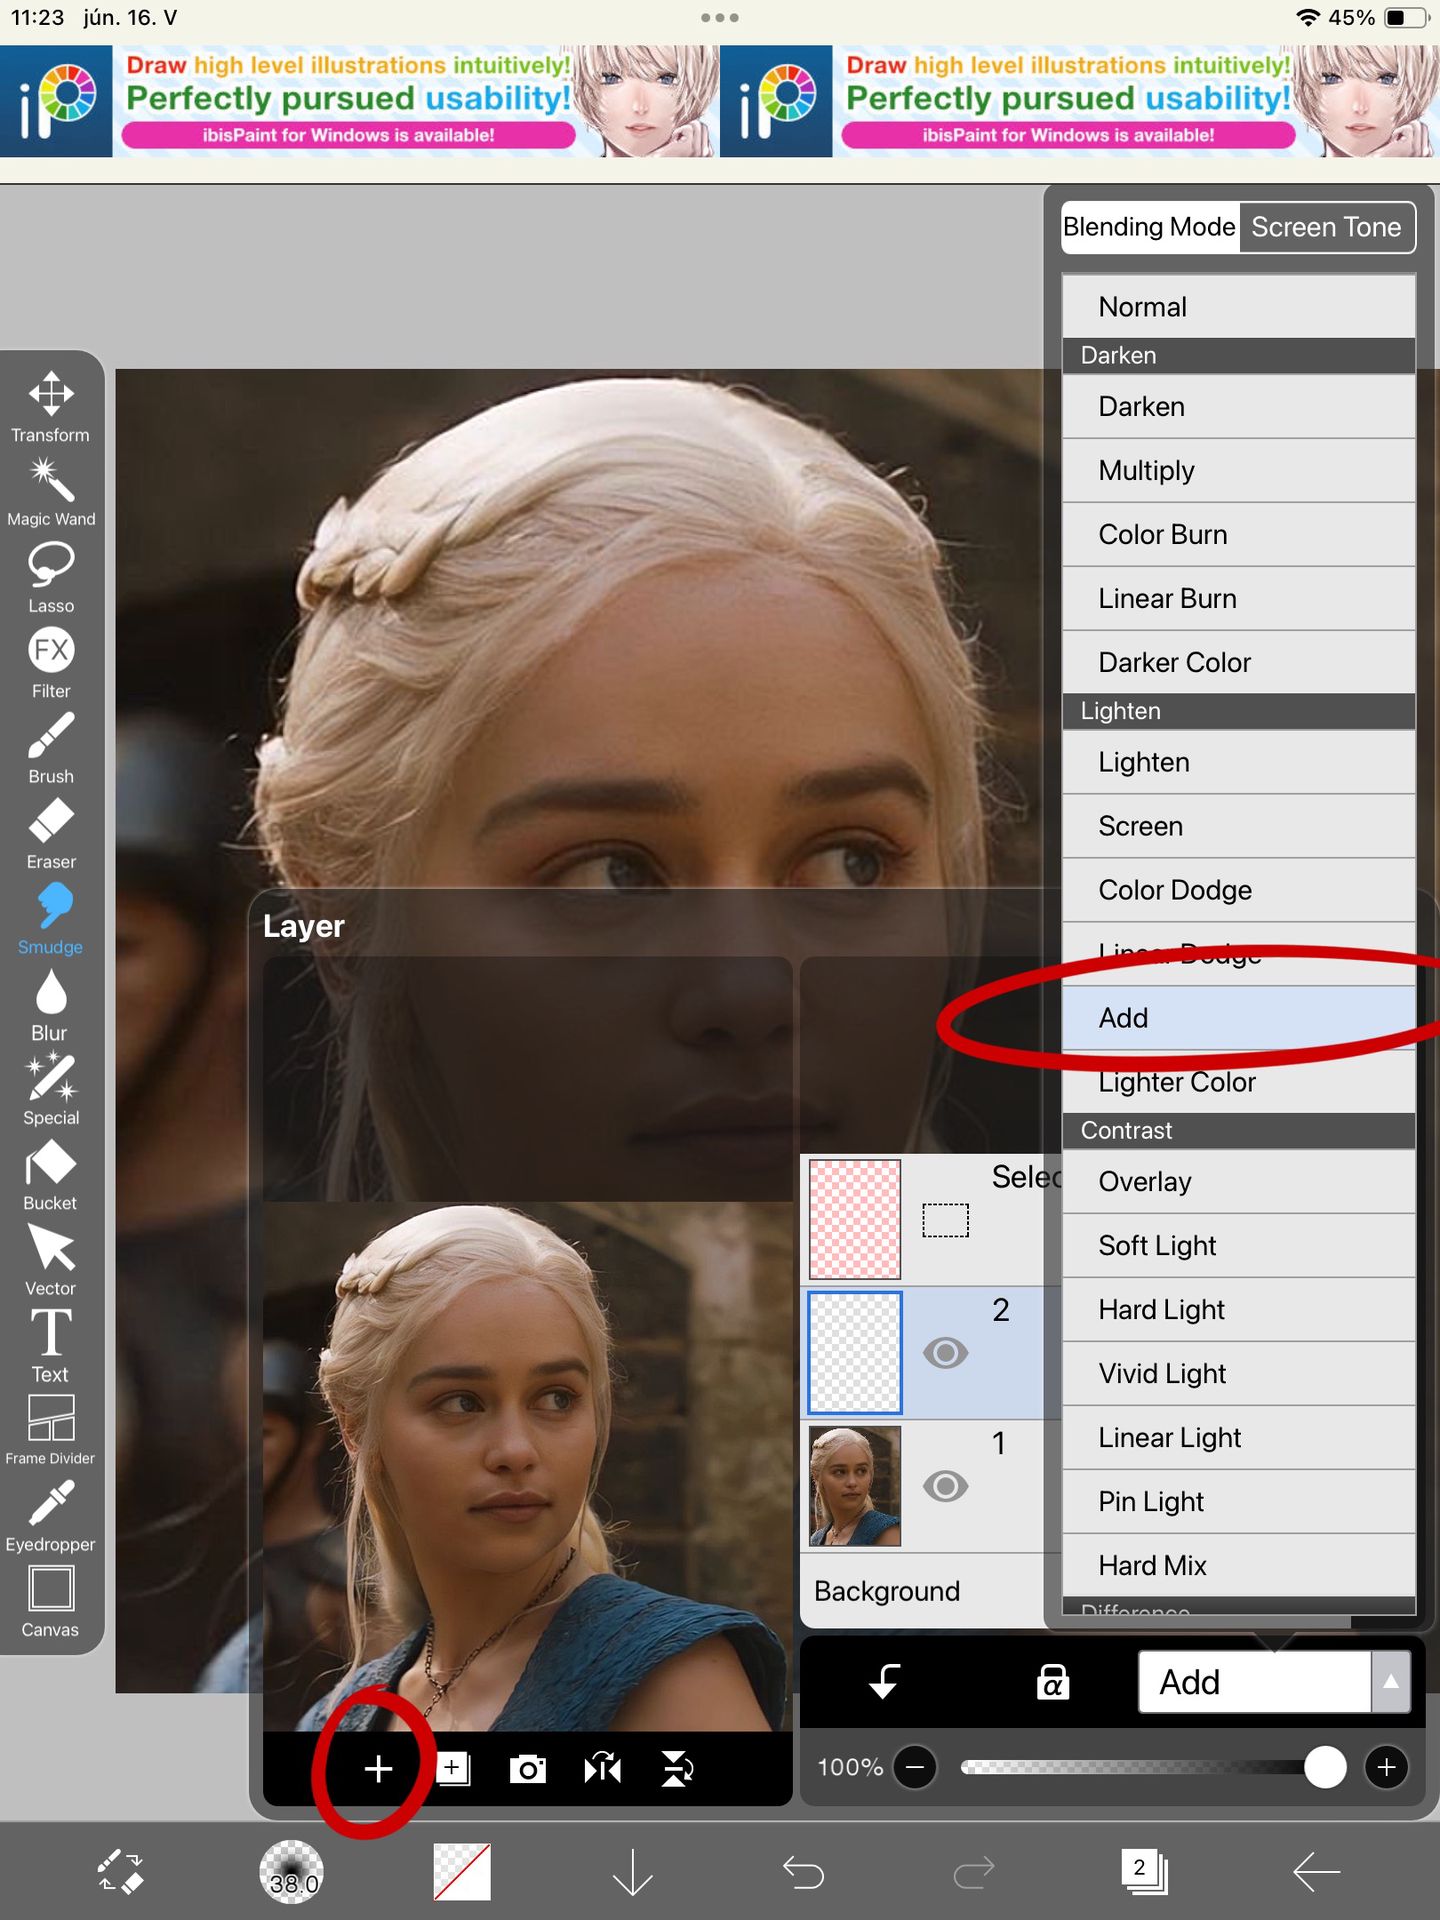This screenshot has height=1920, width=1440.
Task: Select the Brush tool
Action: [x=51, y=747]
